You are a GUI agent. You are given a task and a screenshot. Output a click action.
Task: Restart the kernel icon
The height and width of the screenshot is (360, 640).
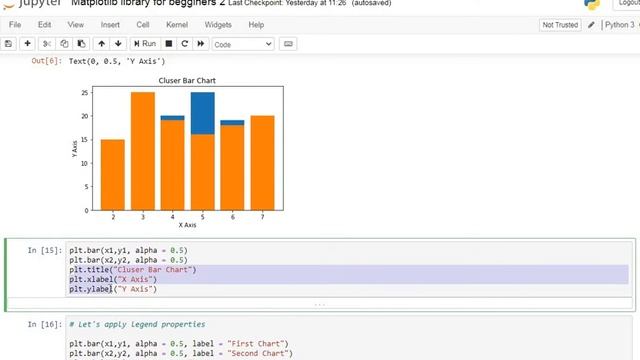[x=184, y=44]
